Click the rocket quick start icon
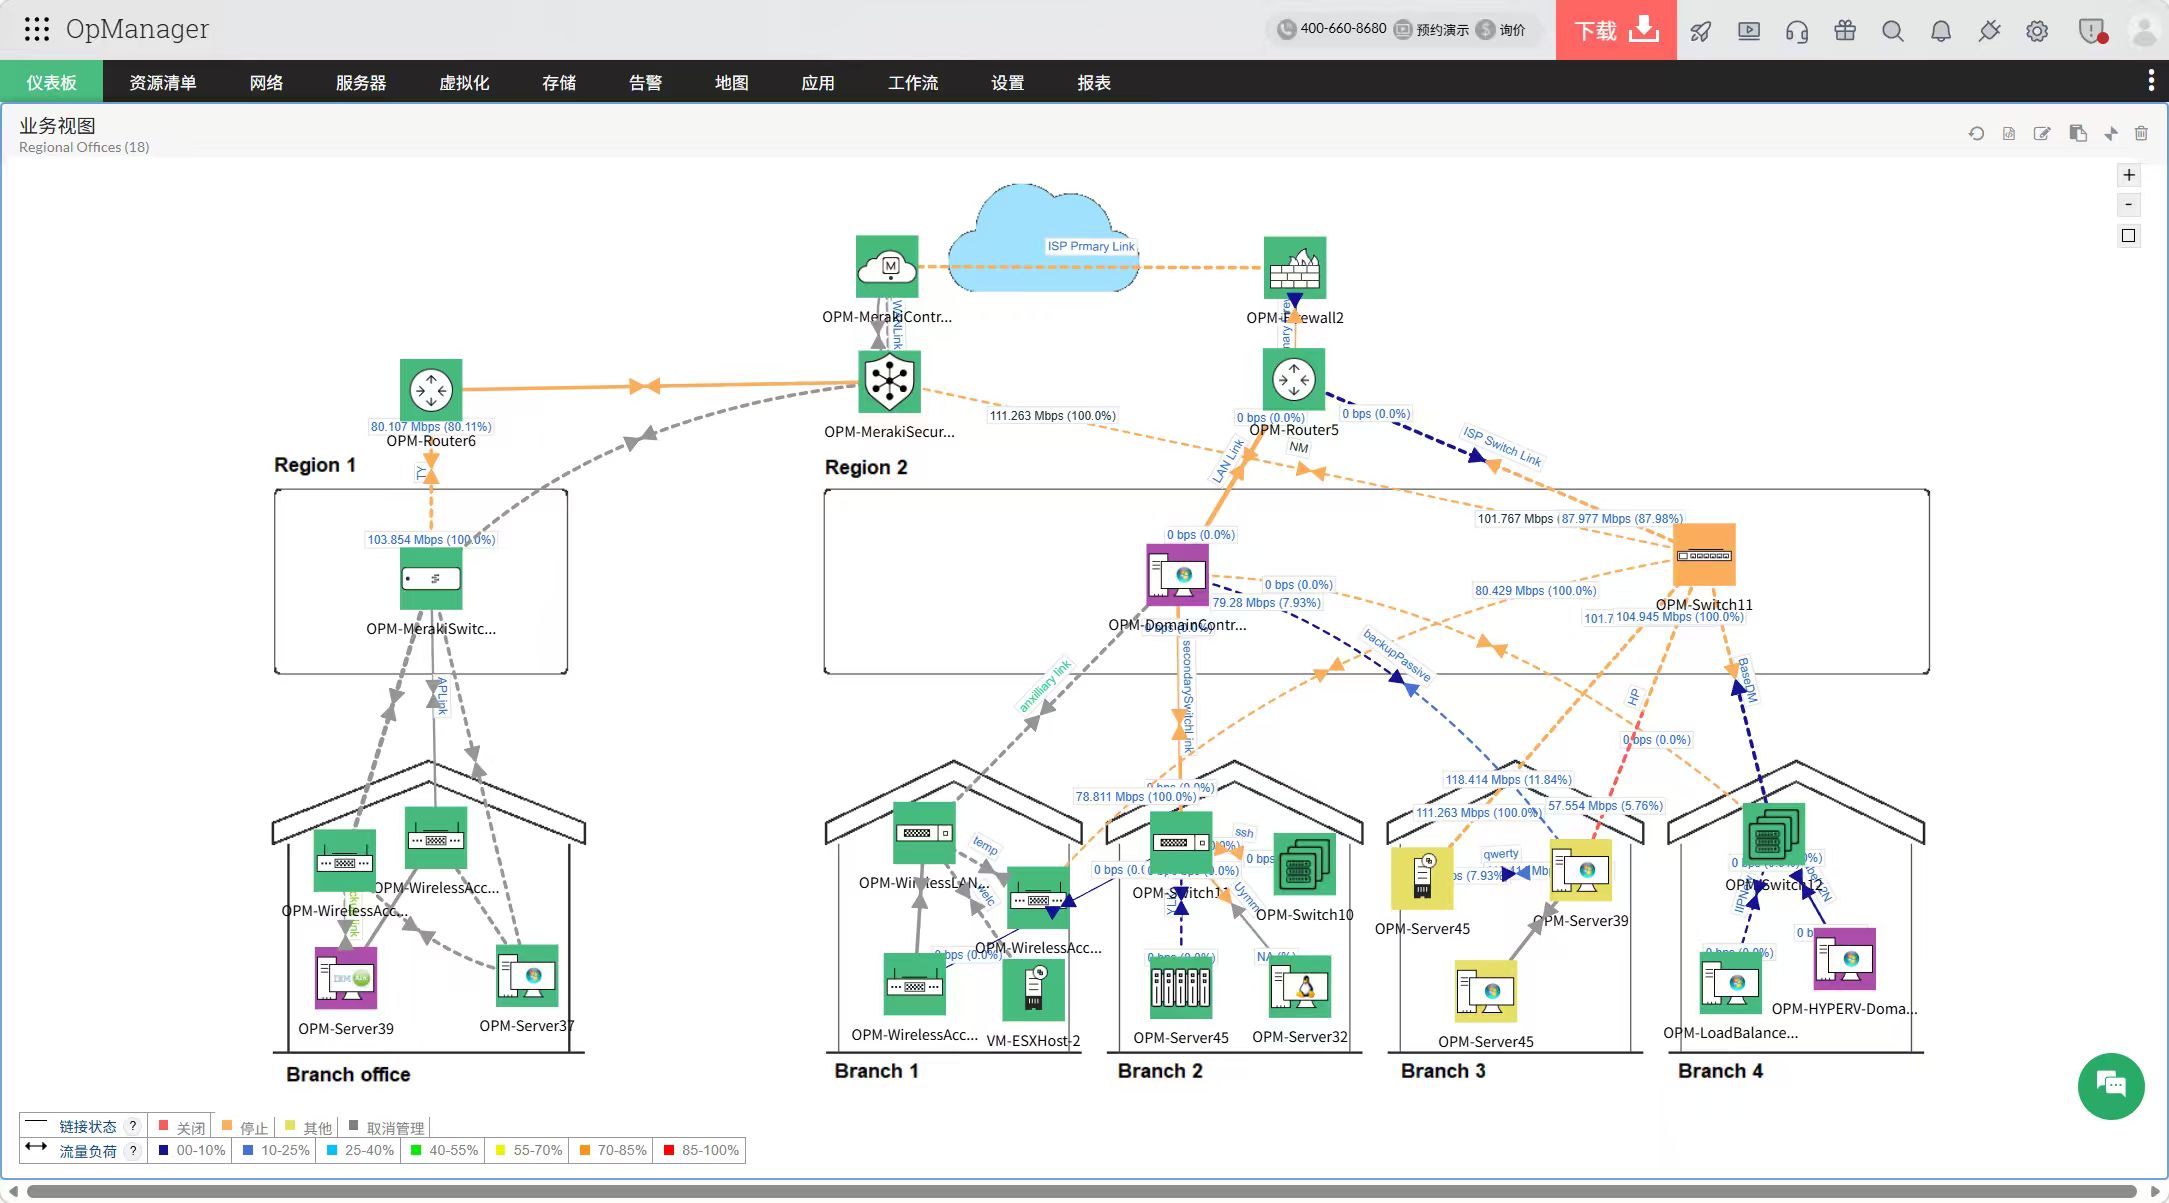Screen dimensions: 2169x1203 tap(1700, 31)
